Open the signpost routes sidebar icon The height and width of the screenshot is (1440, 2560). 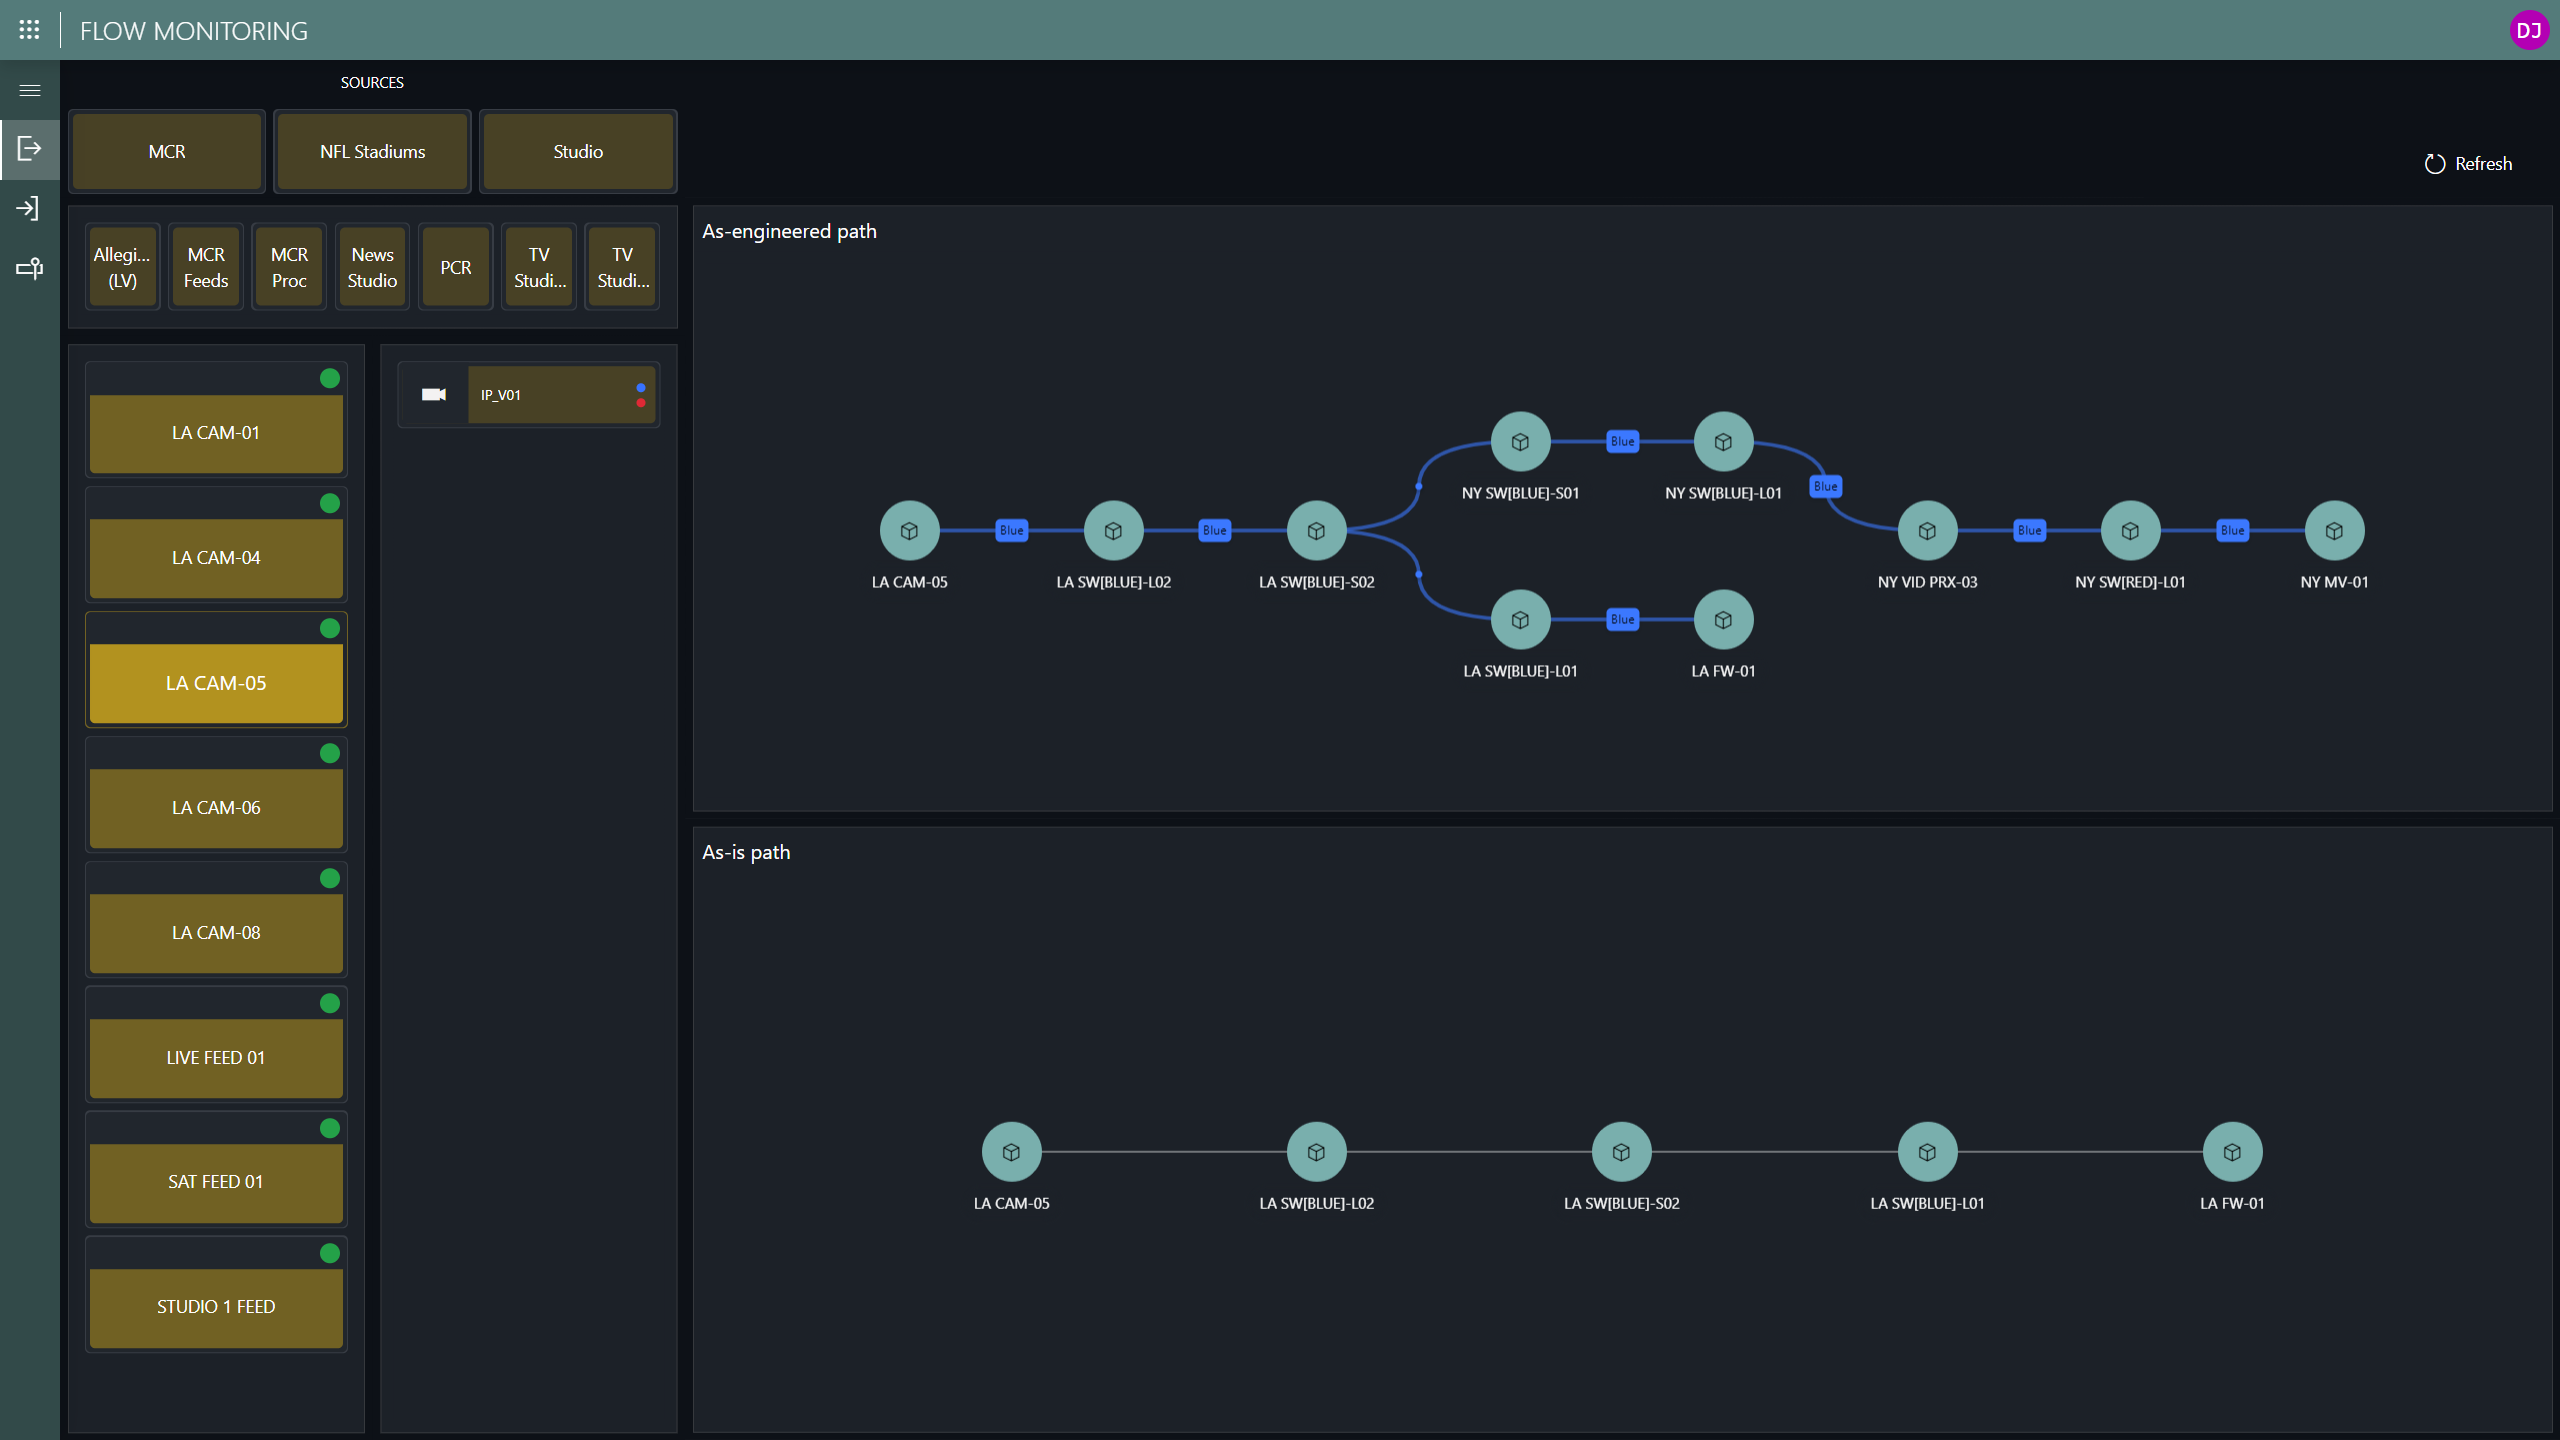30,268
